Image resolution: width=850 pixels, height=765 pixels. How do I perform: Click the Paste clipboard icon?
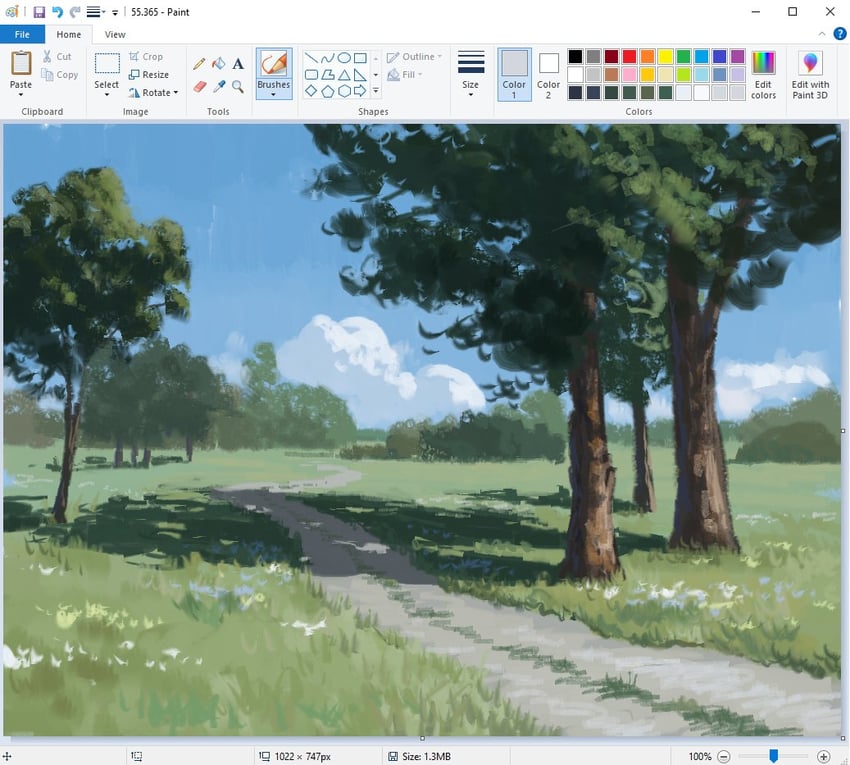click(21, 63)
